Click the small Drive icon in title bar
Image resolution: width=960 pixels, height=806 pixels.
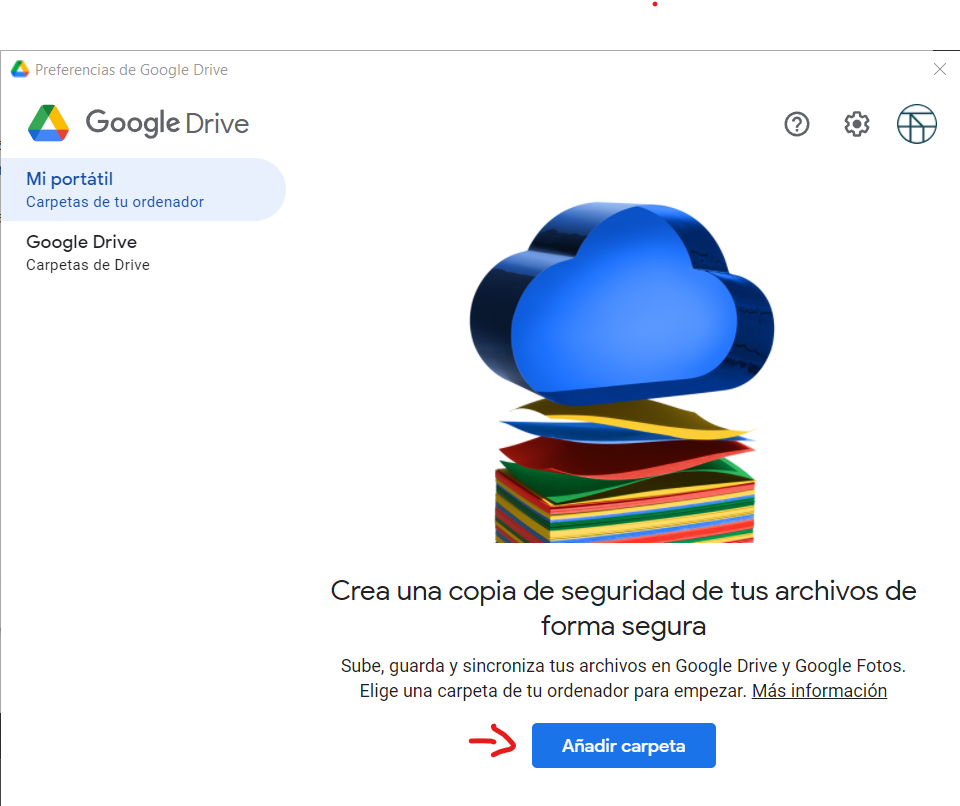(x=20, y=69)
